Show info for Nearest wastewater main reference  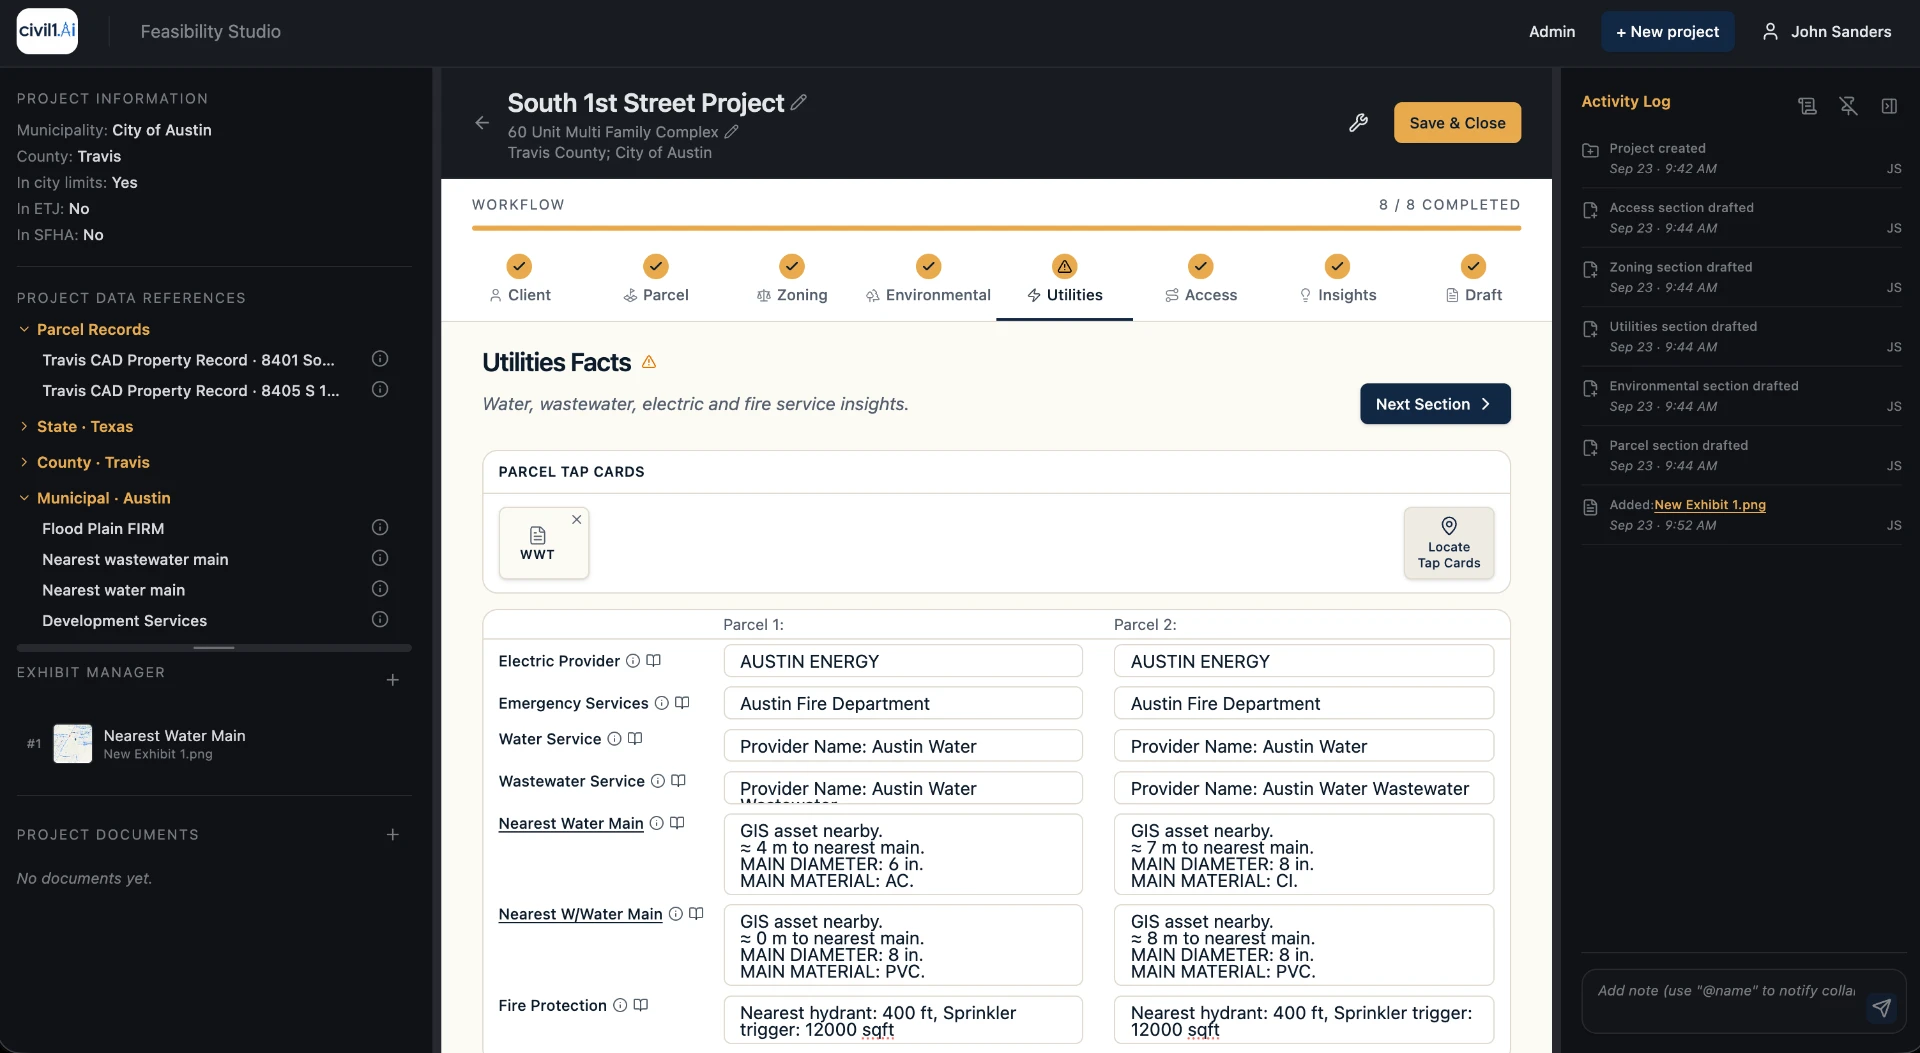pyautogui.click(x=380, y=558)
